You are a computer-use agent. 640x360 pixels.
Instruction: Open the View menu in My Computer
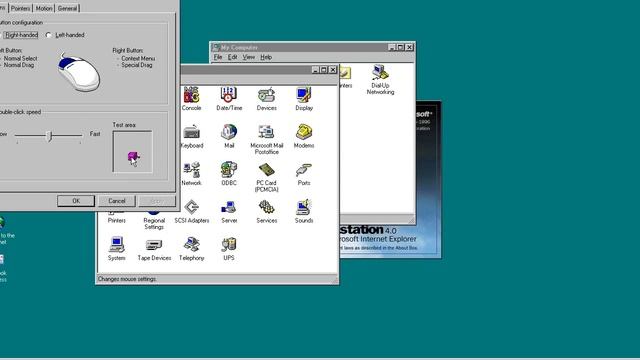[x=249, y=57]
